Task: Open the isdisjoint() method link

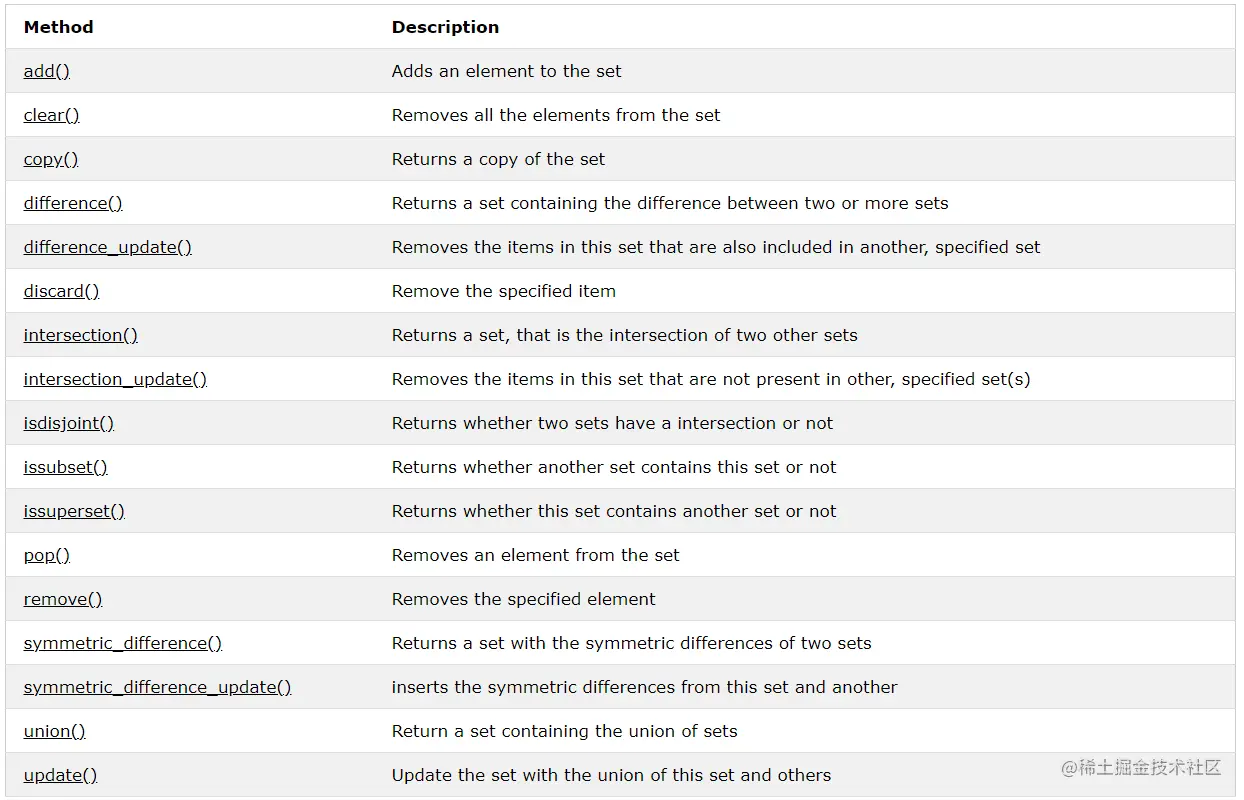Action: point(69,423)
